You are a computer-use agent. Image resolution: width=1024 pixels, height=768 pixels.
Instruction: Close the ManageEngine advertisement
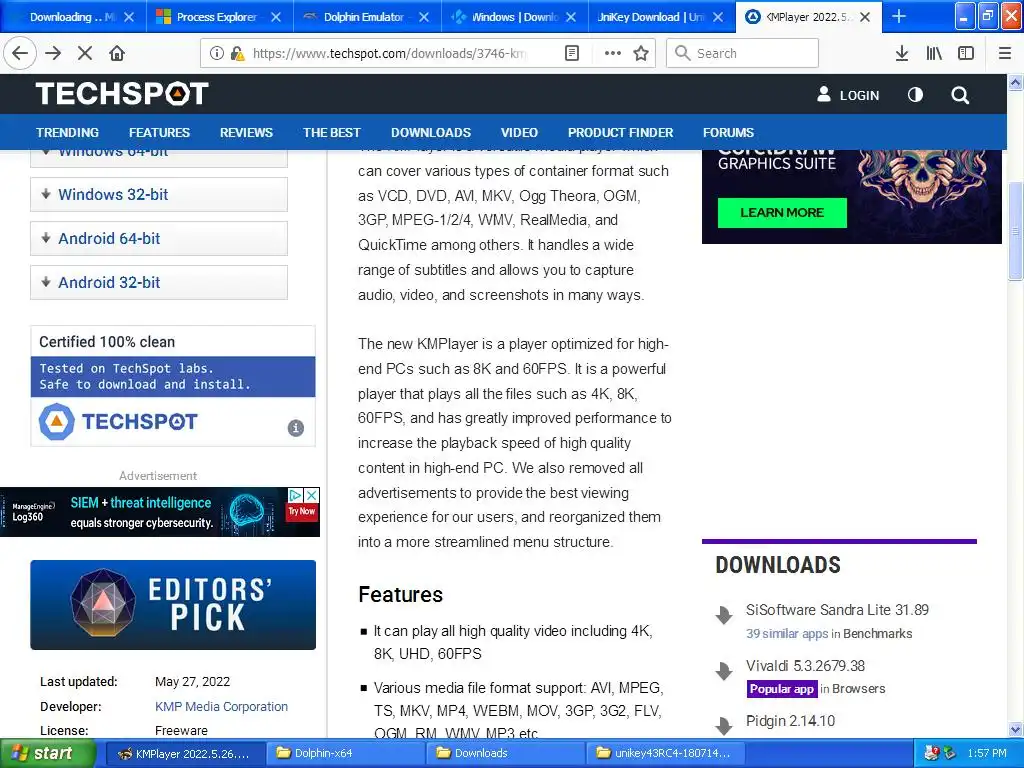click(x=312, y=495)
